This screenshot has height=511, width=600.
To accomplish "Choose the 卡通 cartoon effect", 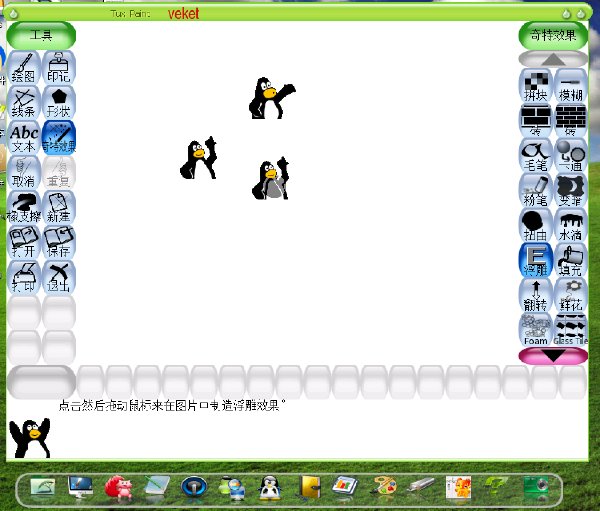I will [x=571, y=155].
